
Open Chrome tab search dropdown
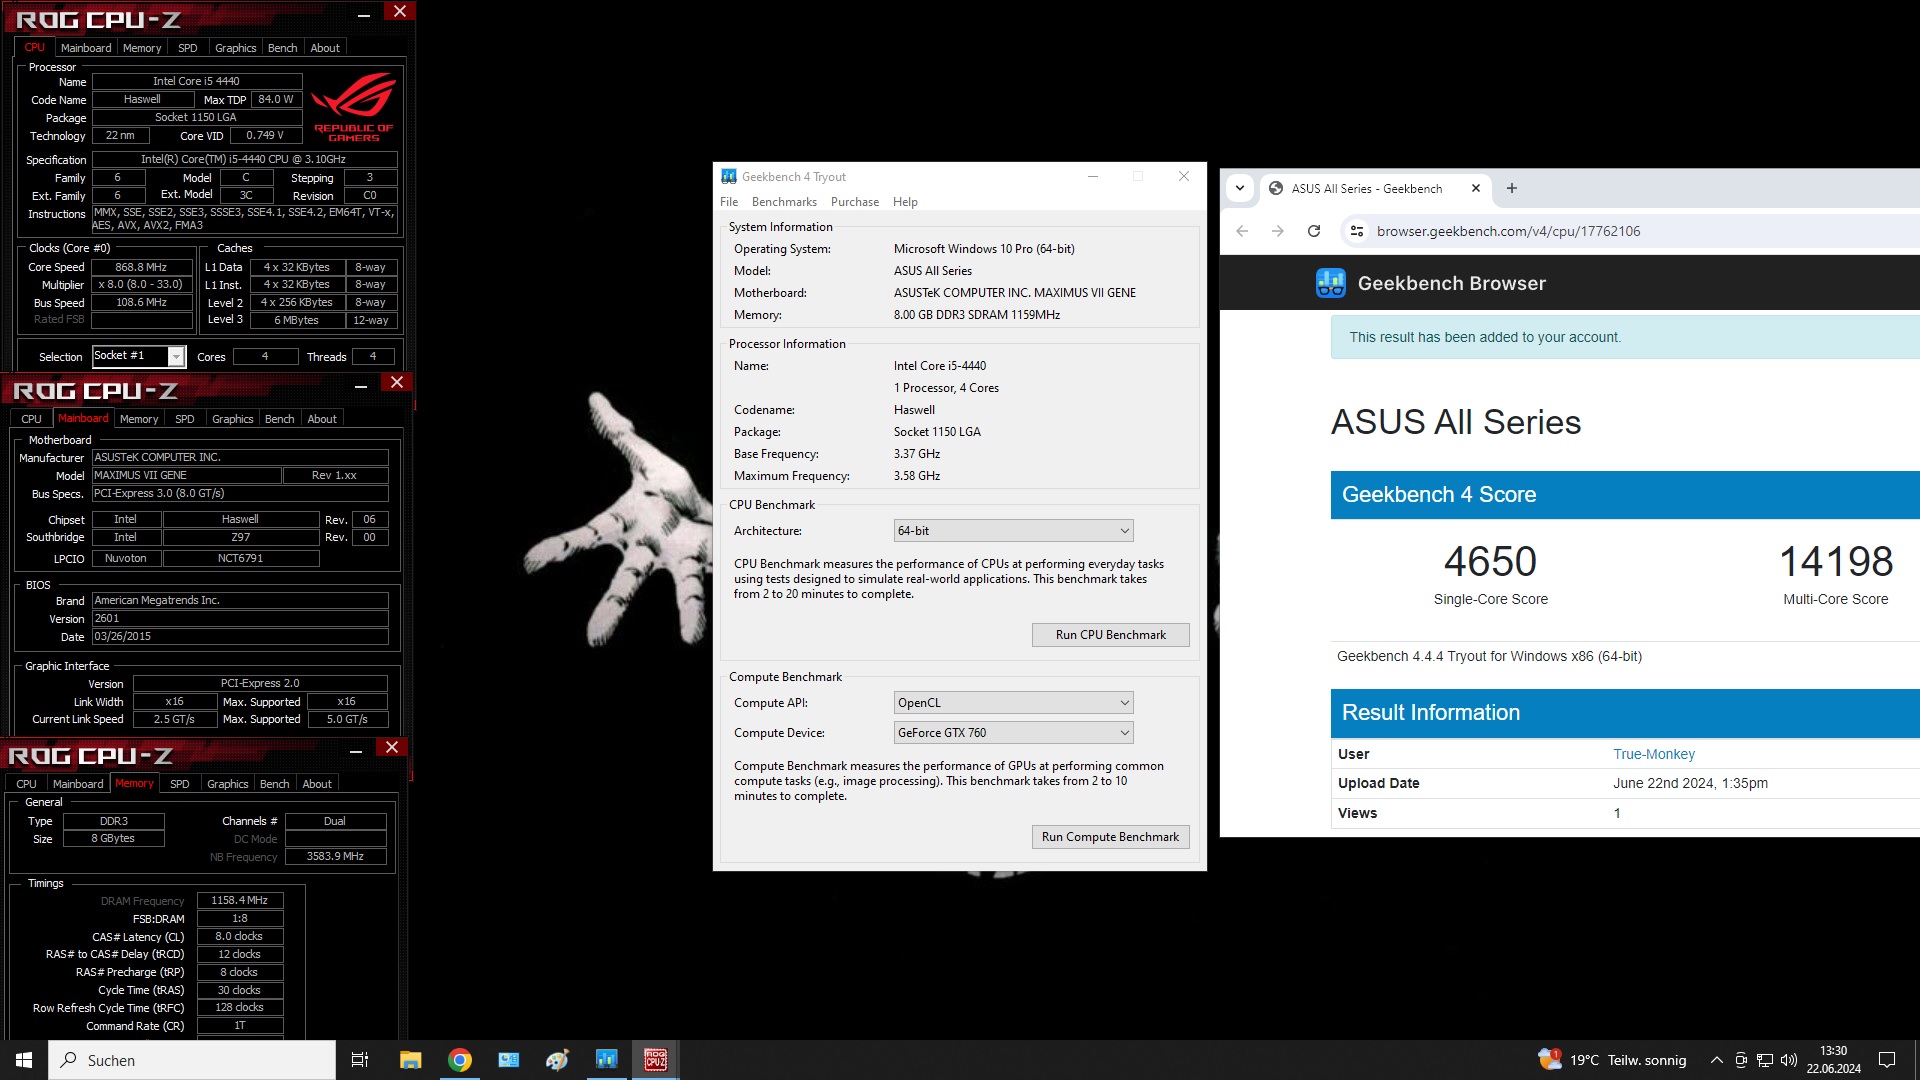tap(1240, 188)
